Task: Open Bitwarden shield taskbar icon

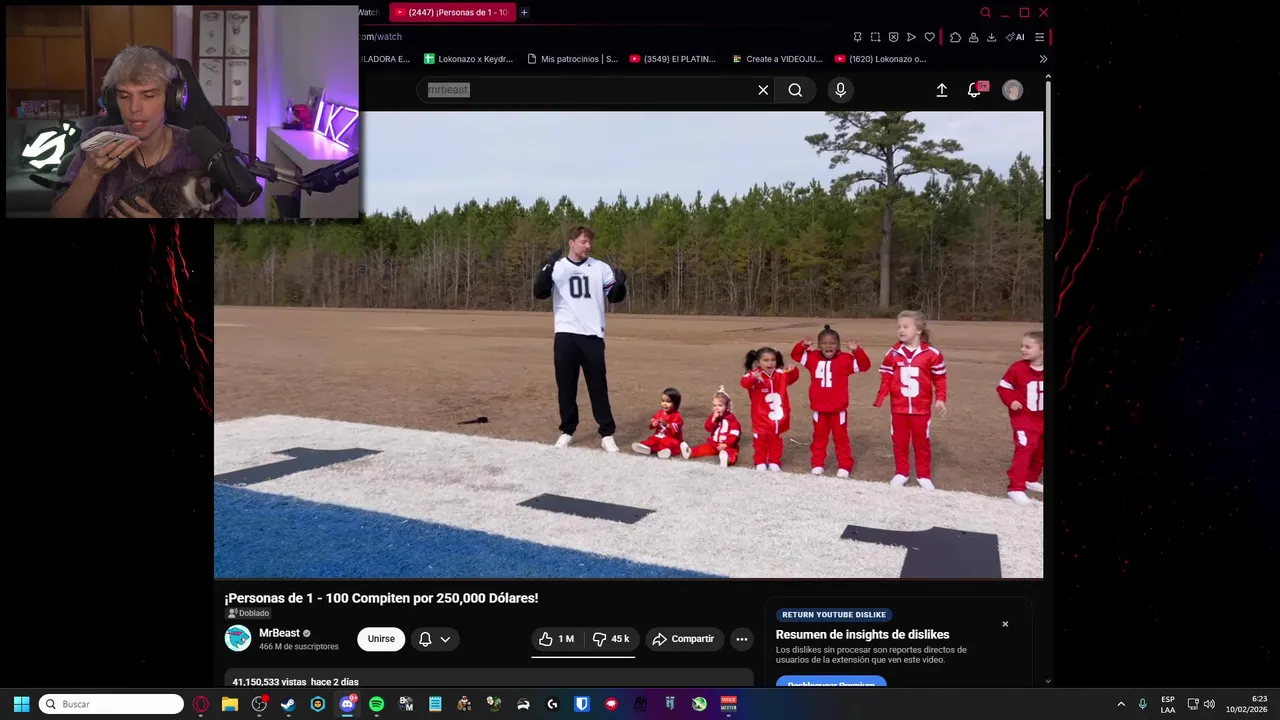Action: point(581,704)
